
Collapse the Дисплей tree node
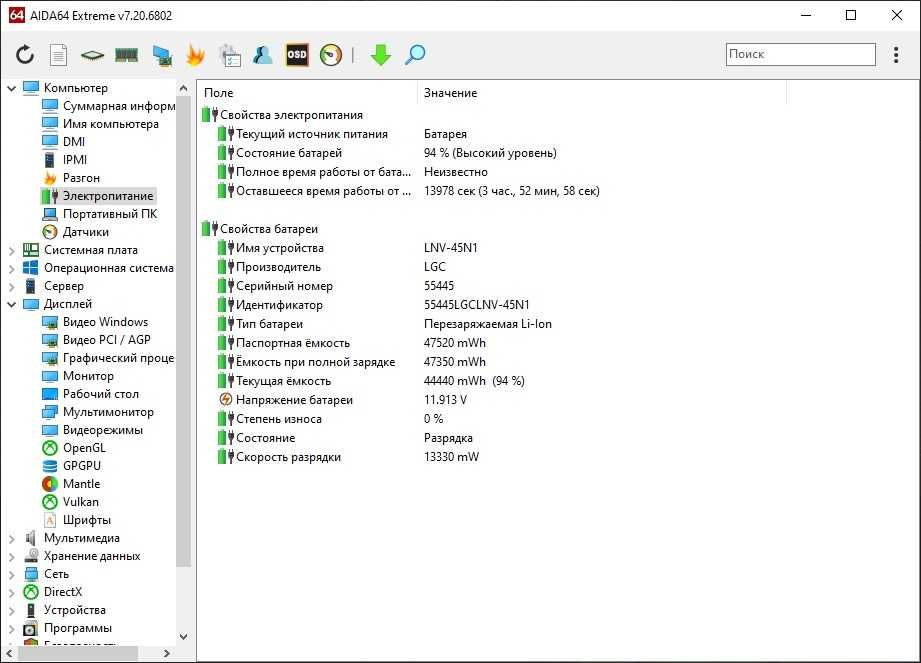11,304
